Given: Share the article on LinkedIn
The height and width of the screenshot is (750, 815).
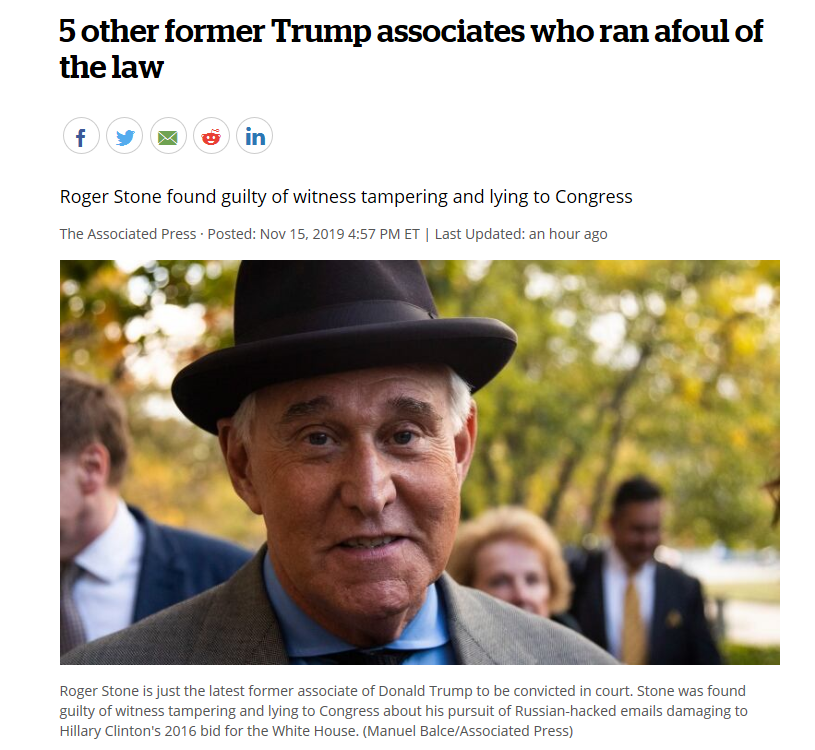Looking at the screenshot, I should 255,136.
